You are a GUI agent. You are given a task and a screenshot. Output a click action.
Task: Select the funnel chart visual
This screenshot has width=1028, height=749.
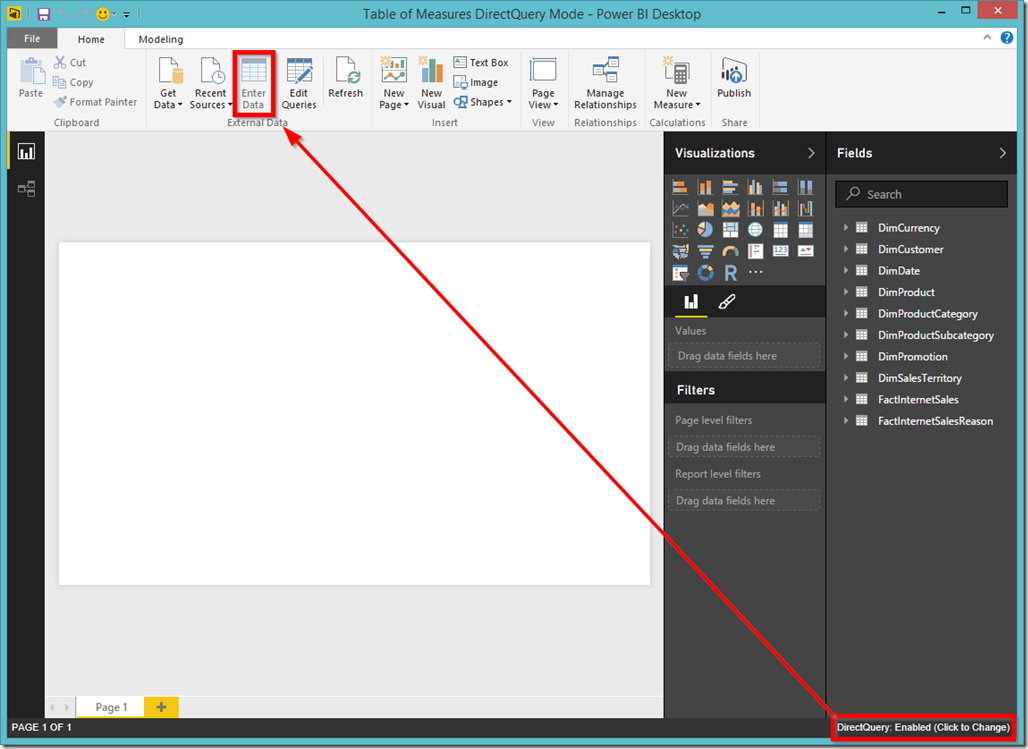tap(705, 251)
